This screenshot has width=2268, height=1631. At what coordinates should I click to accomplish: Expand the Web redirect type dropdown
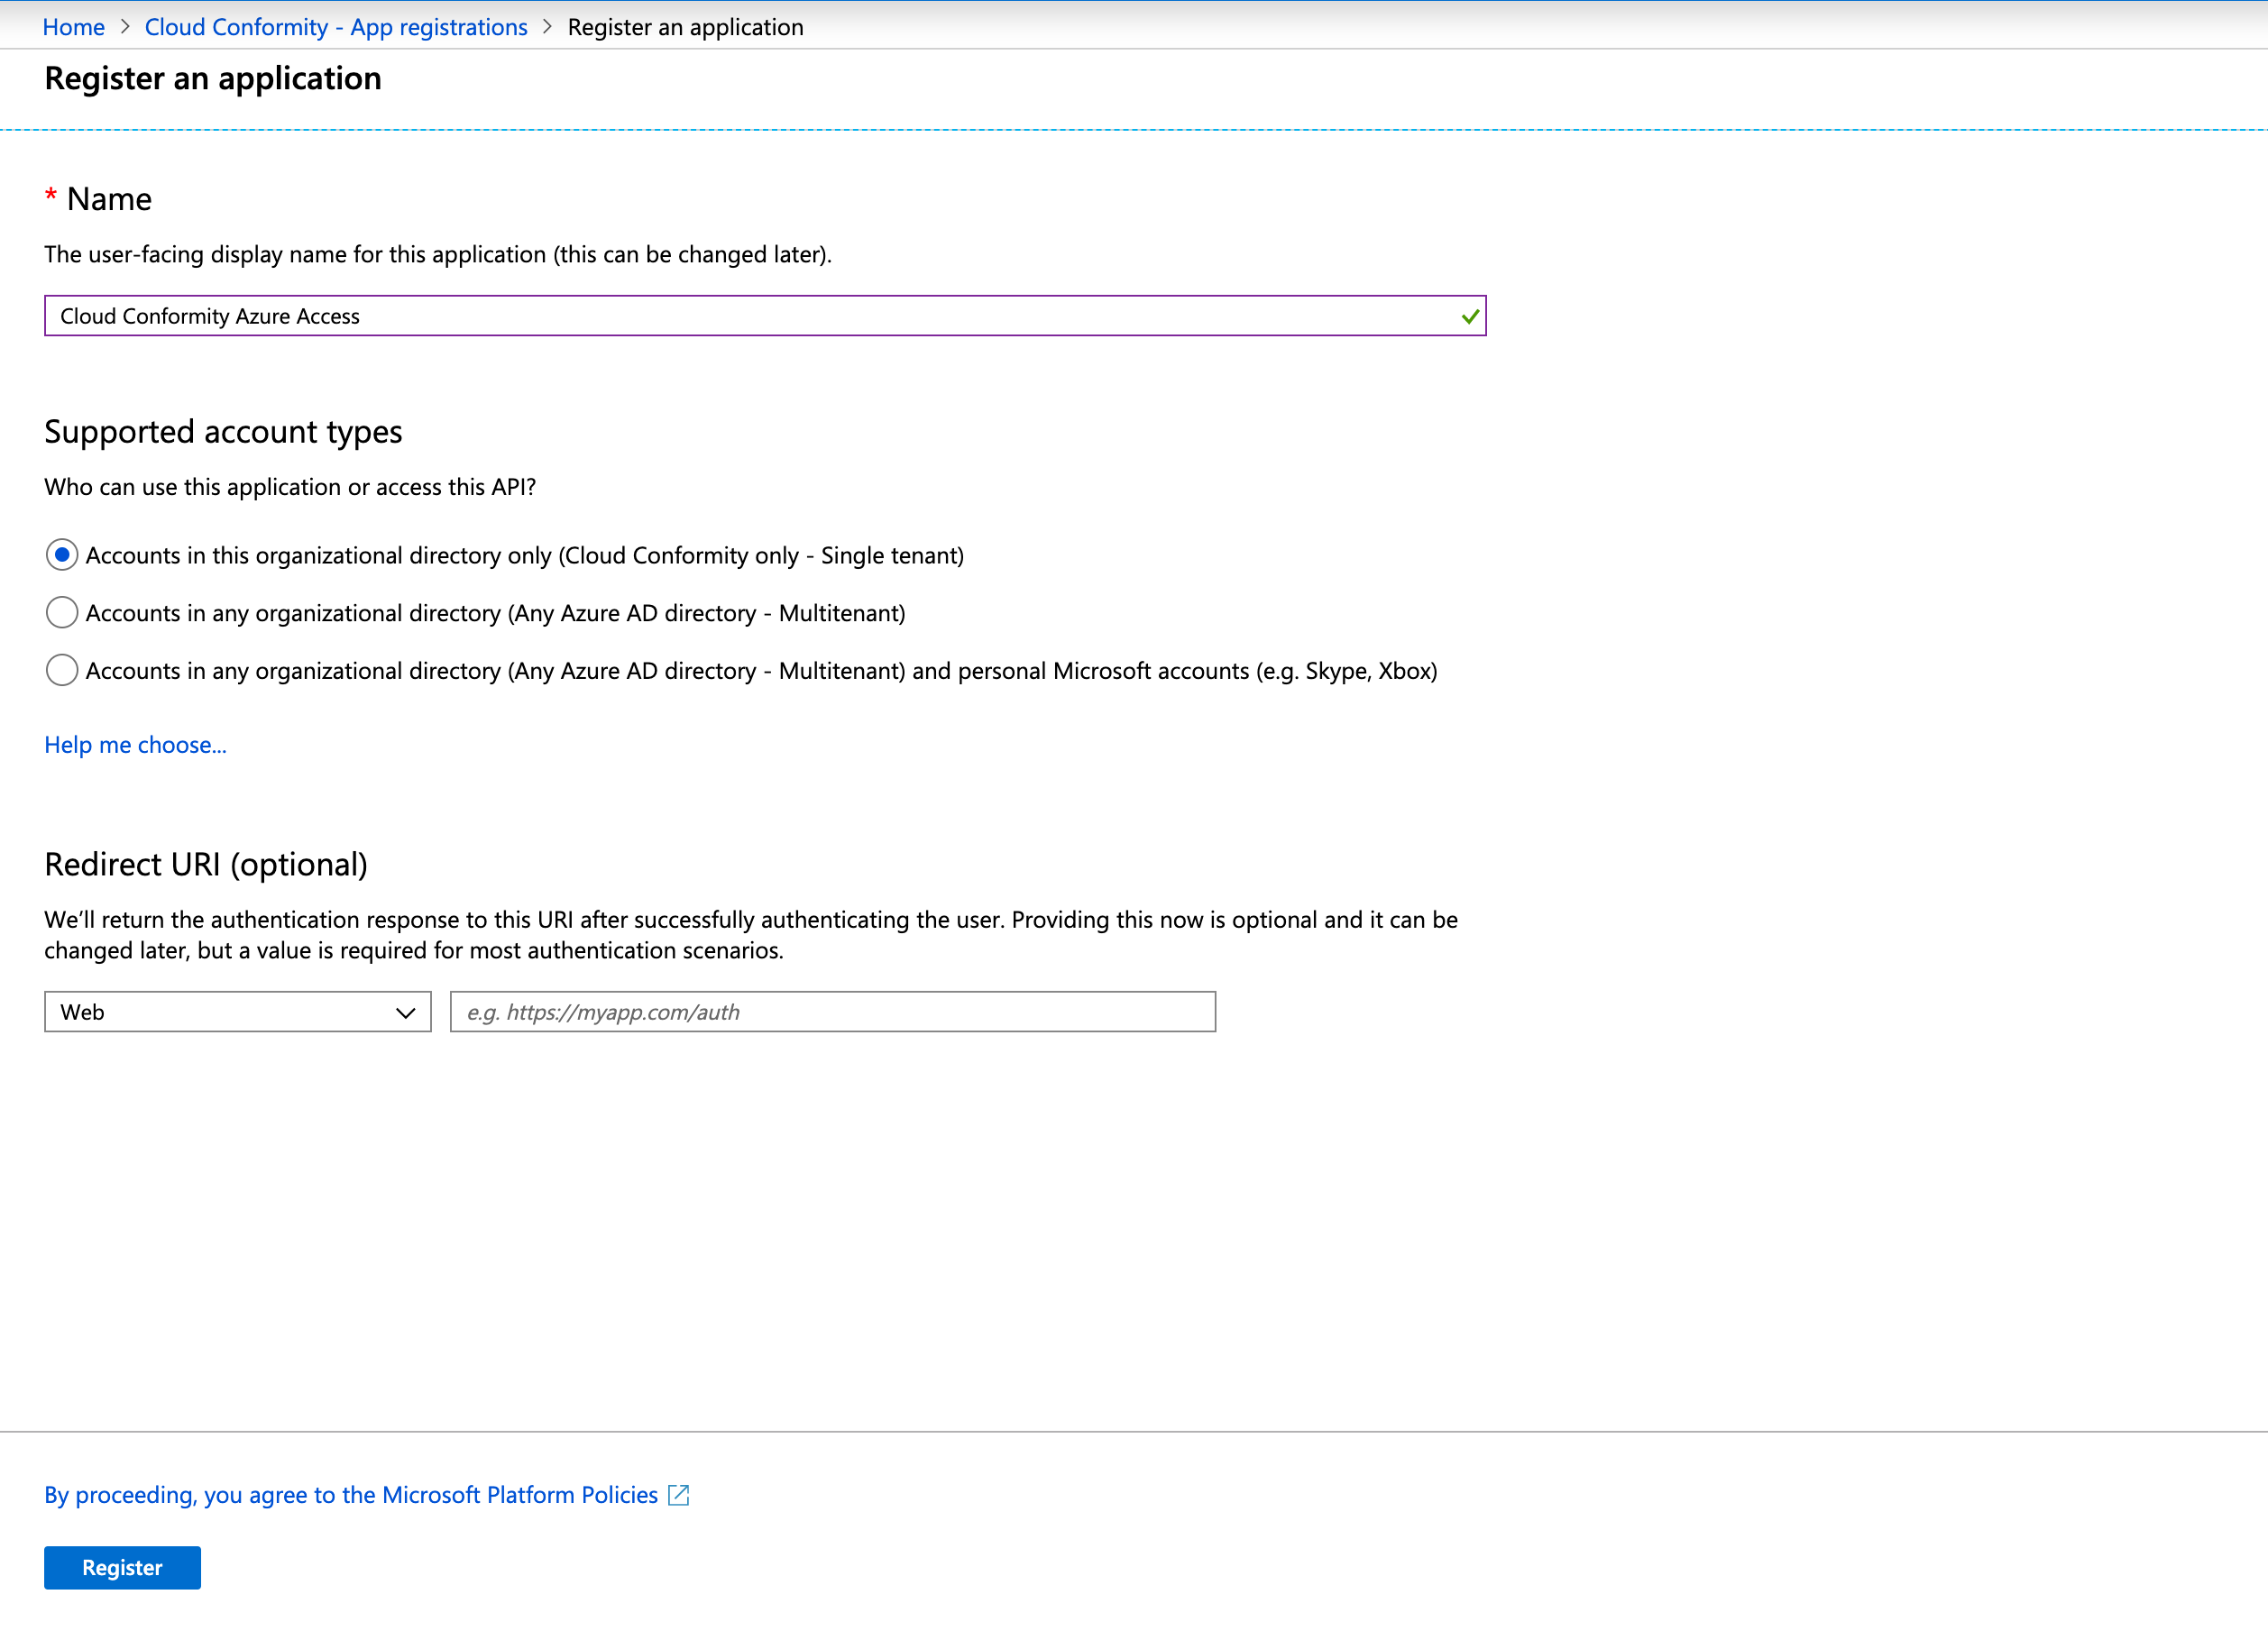point(238,1012)
